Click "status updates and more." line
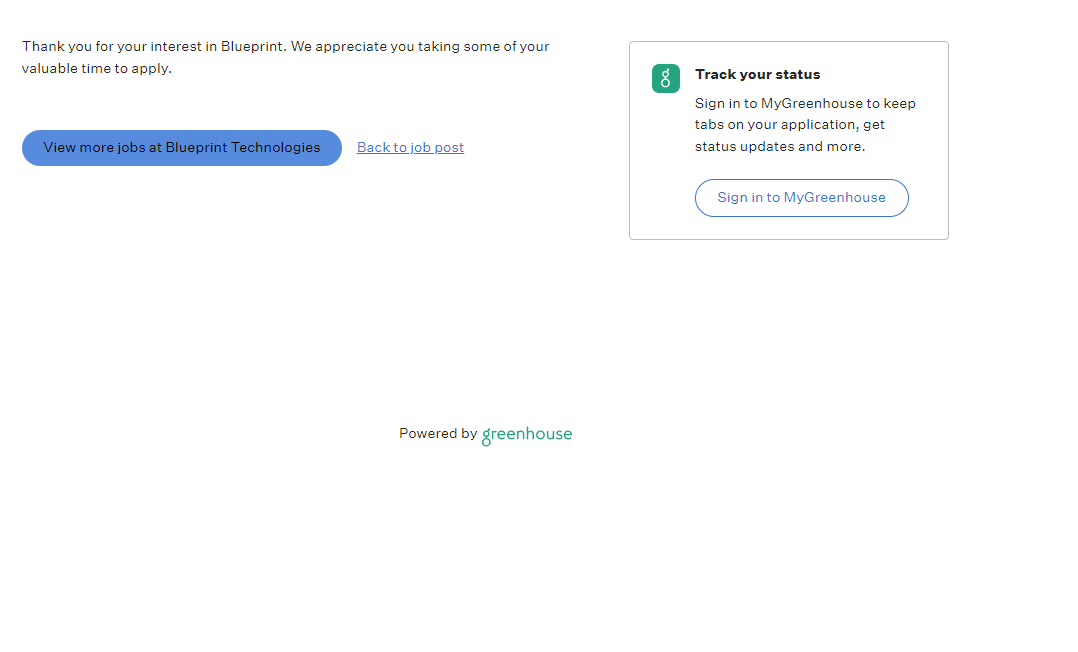This screenshot has height=652, width=1078. [779, 147]
